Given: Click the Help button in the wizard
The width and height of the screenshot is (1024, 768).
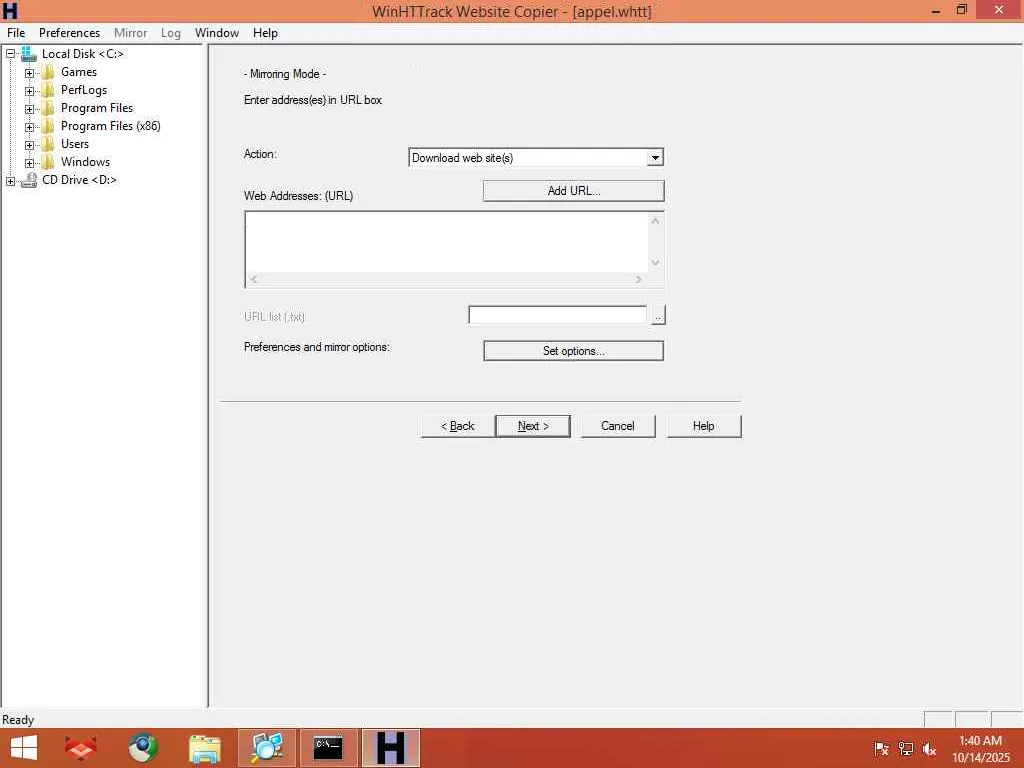Looking at the screenshot, I should 704,426.
